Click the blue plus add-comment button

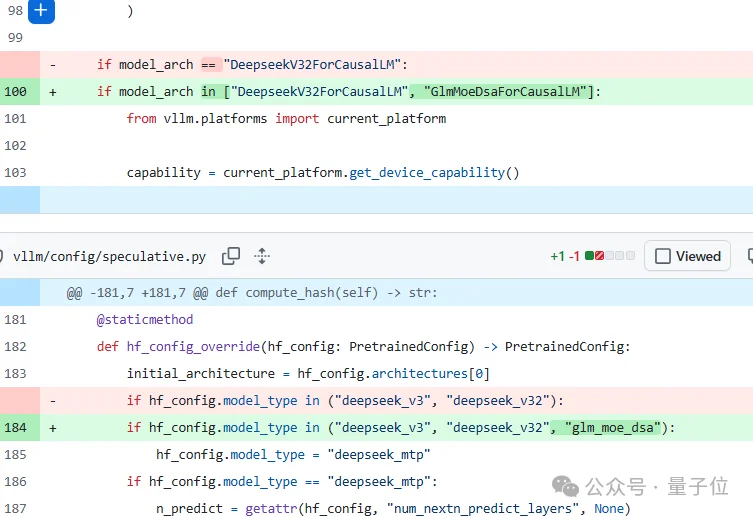tap(40, 11)
